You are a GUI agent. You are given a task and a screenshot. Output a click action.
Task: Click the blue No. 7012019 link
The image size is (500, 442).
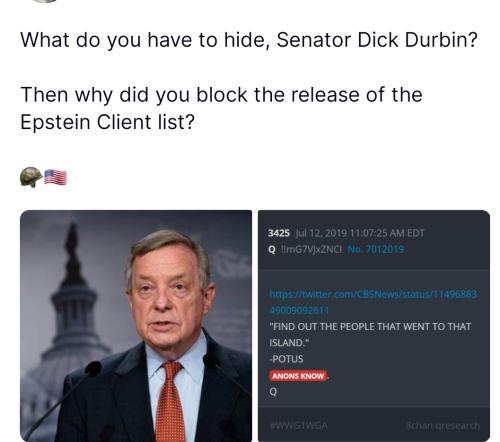coord(376,249)
